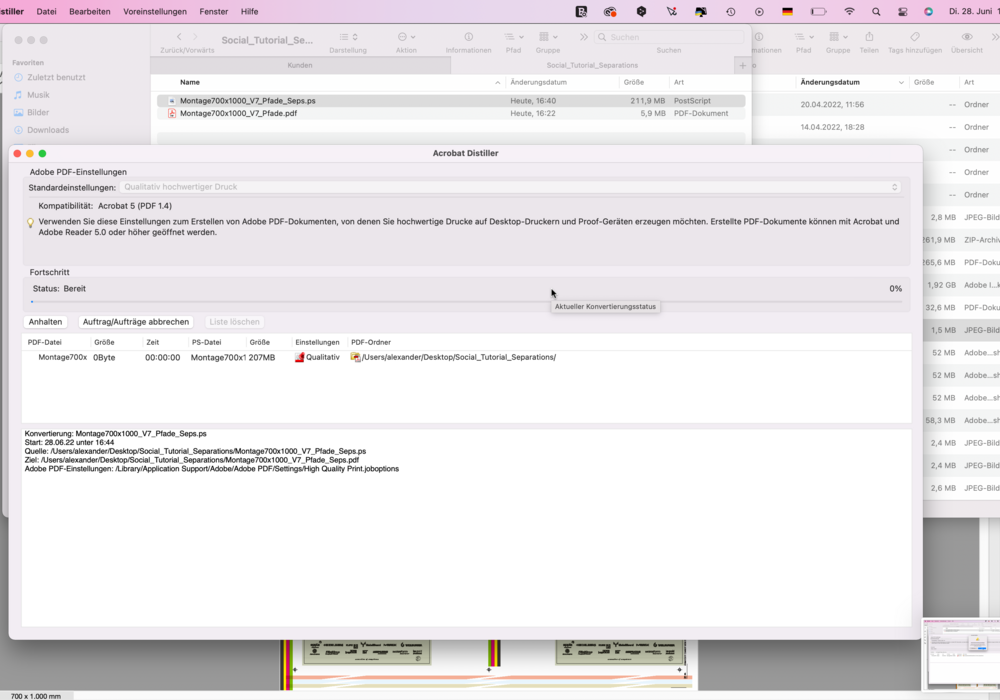
Task: Sort by Art in front Finder window
Action: pos(679,82)
